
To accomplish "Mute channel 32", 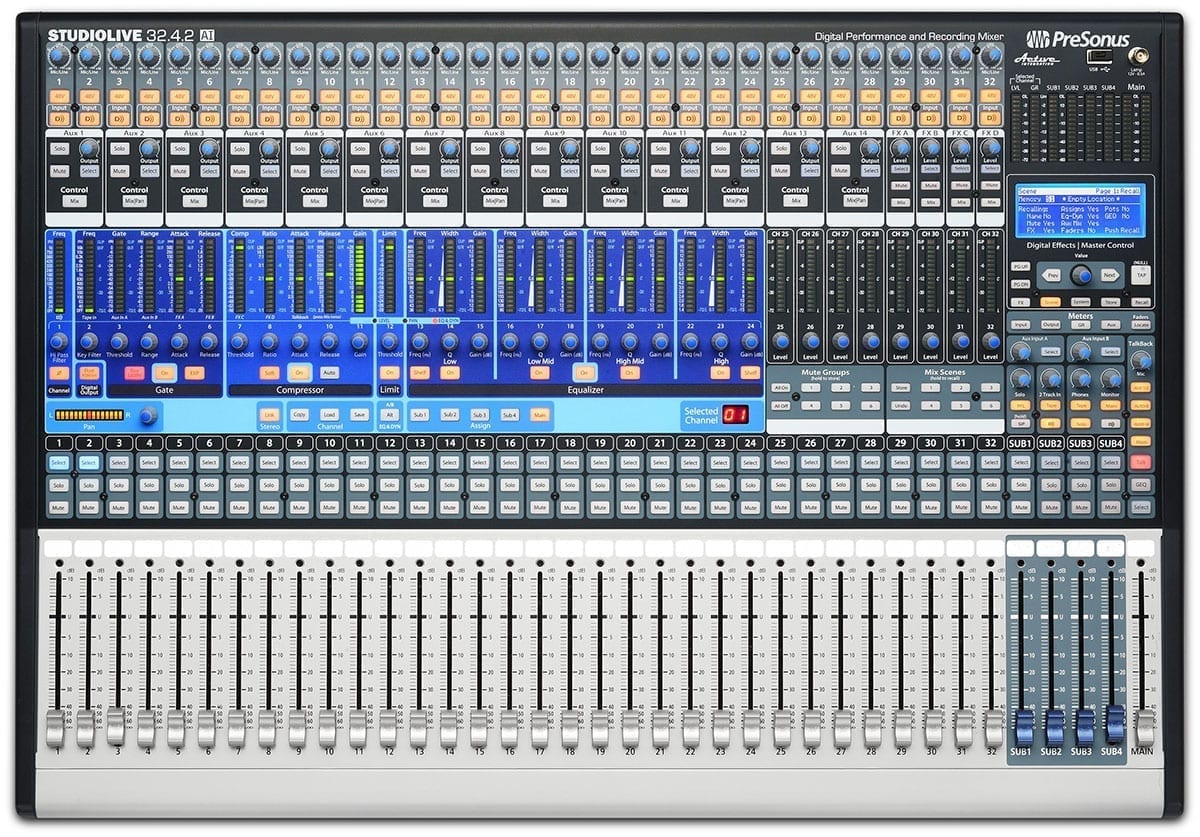I will click(x=991, y=507).
